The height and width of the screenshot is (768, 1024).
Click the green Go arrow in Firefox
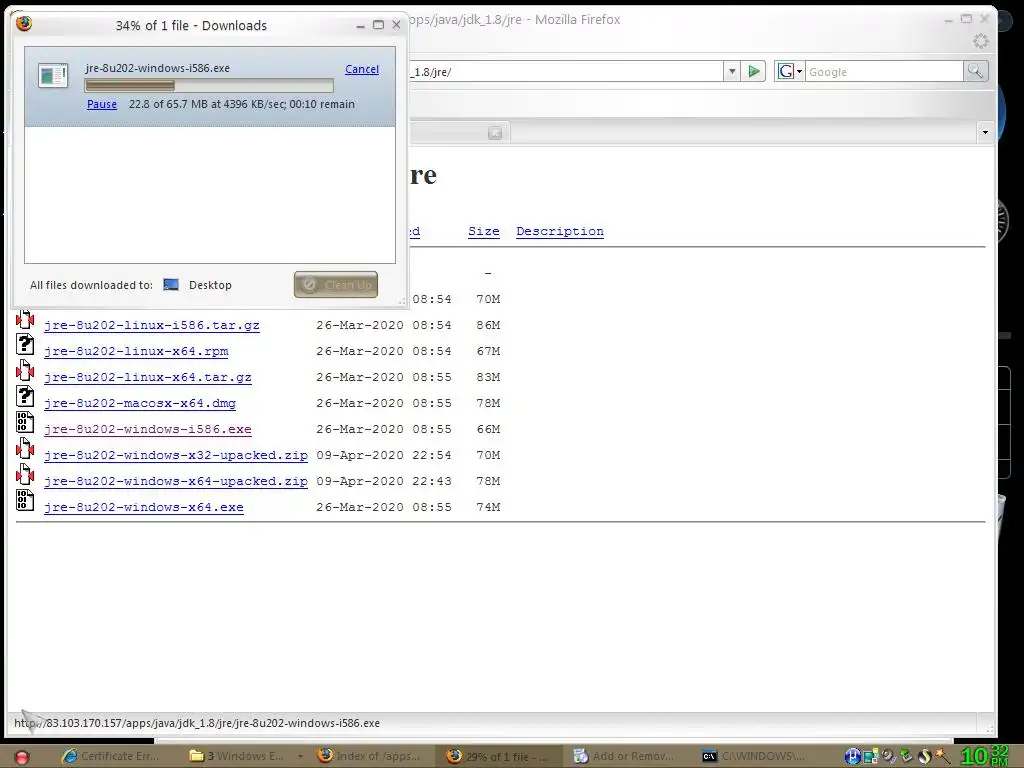tap(754, 71)
